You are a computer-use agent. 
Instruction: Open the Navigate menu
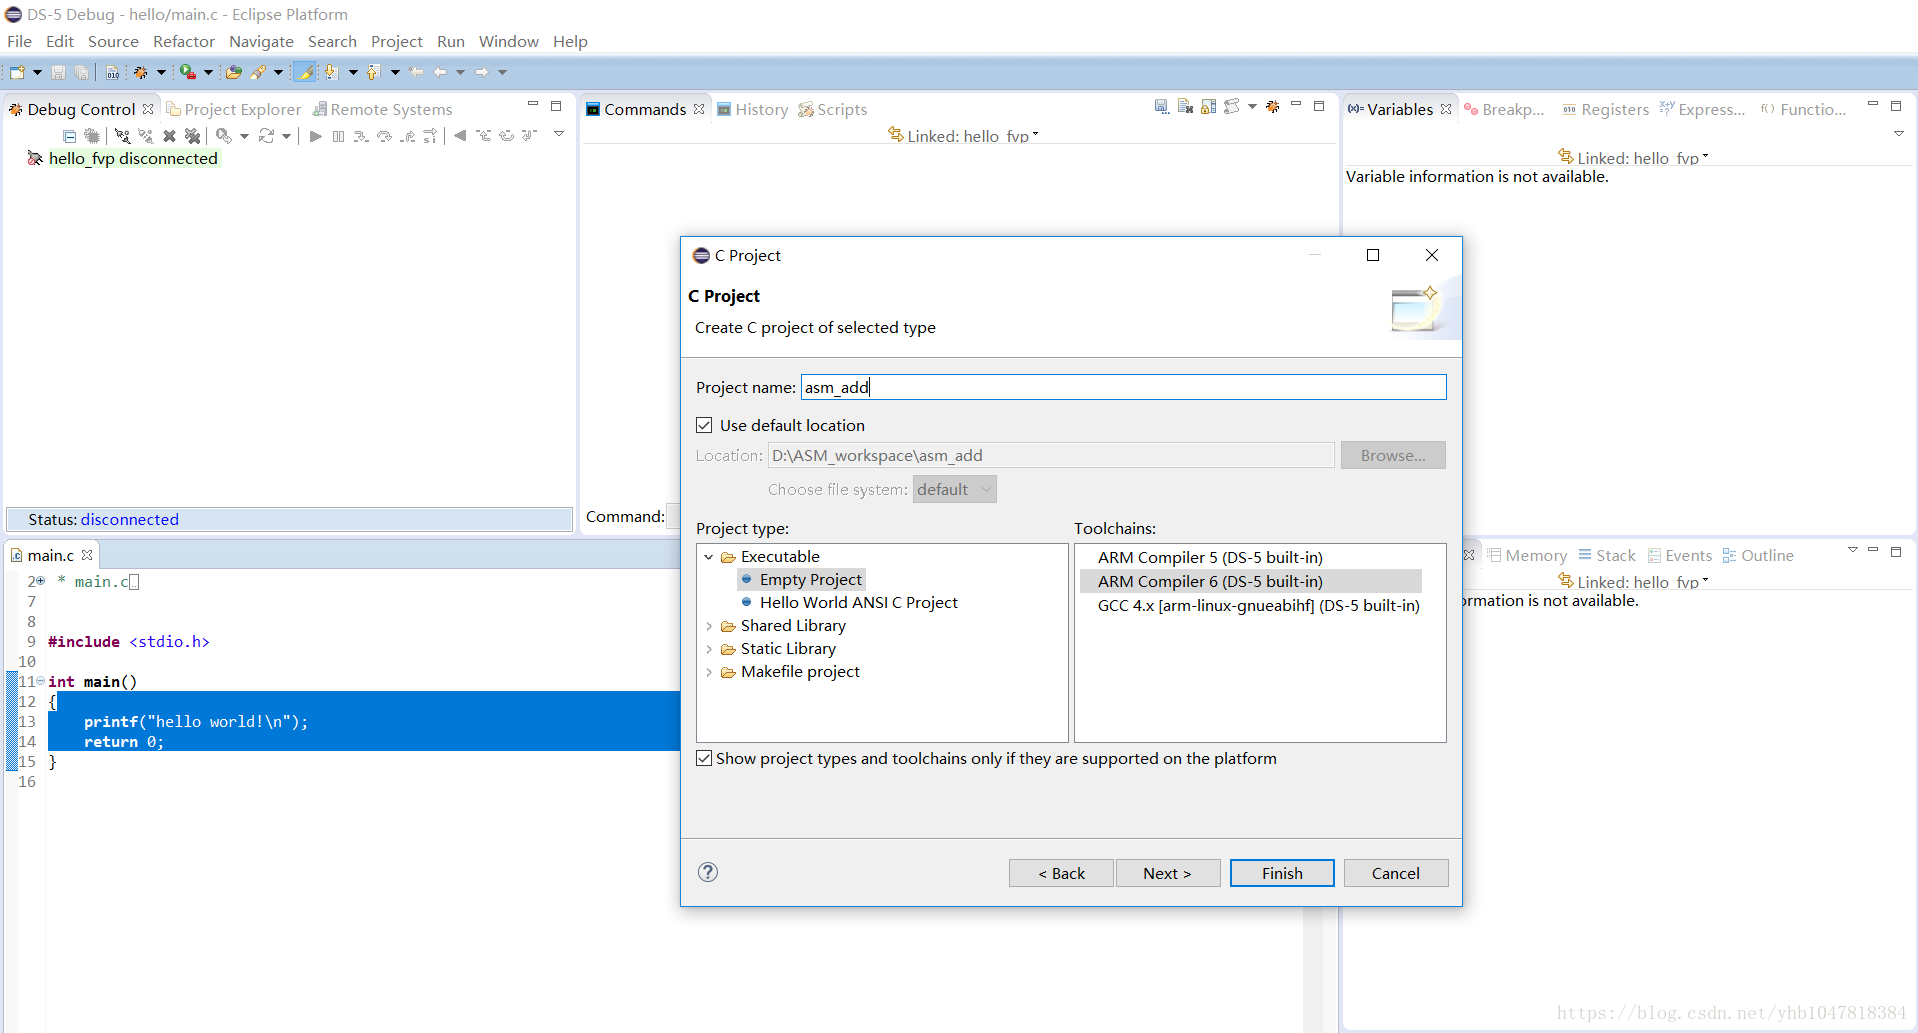point(261,41)
